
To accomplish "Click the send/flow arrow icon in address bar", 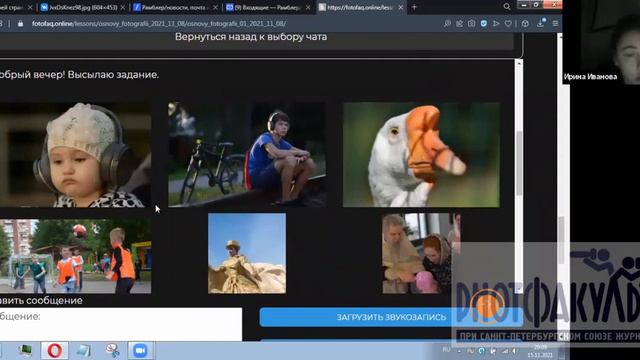I will point(496,24).
